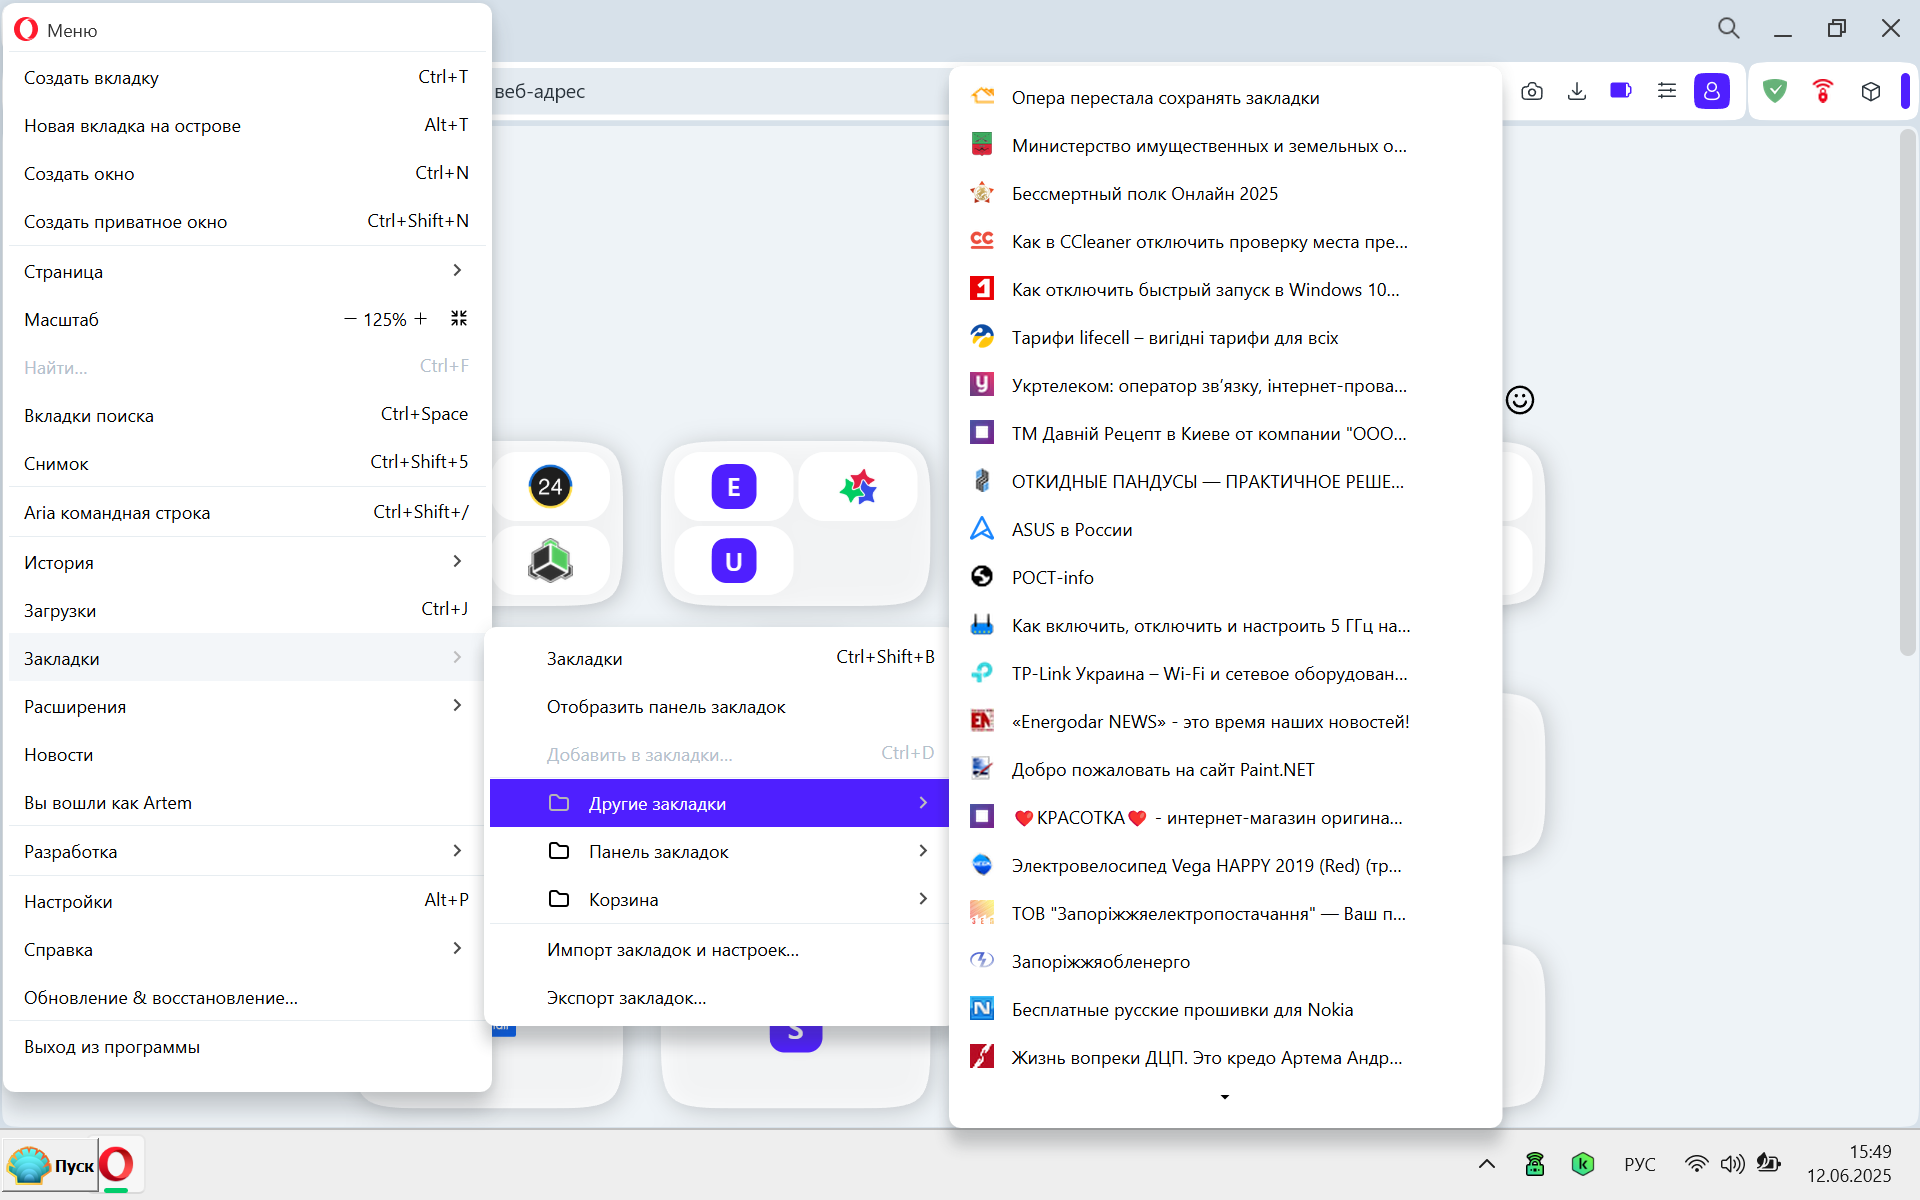Screen dimensions: 1920x1200
Task: Click the smiley face feedback icon
Action: pos(1520,400)
